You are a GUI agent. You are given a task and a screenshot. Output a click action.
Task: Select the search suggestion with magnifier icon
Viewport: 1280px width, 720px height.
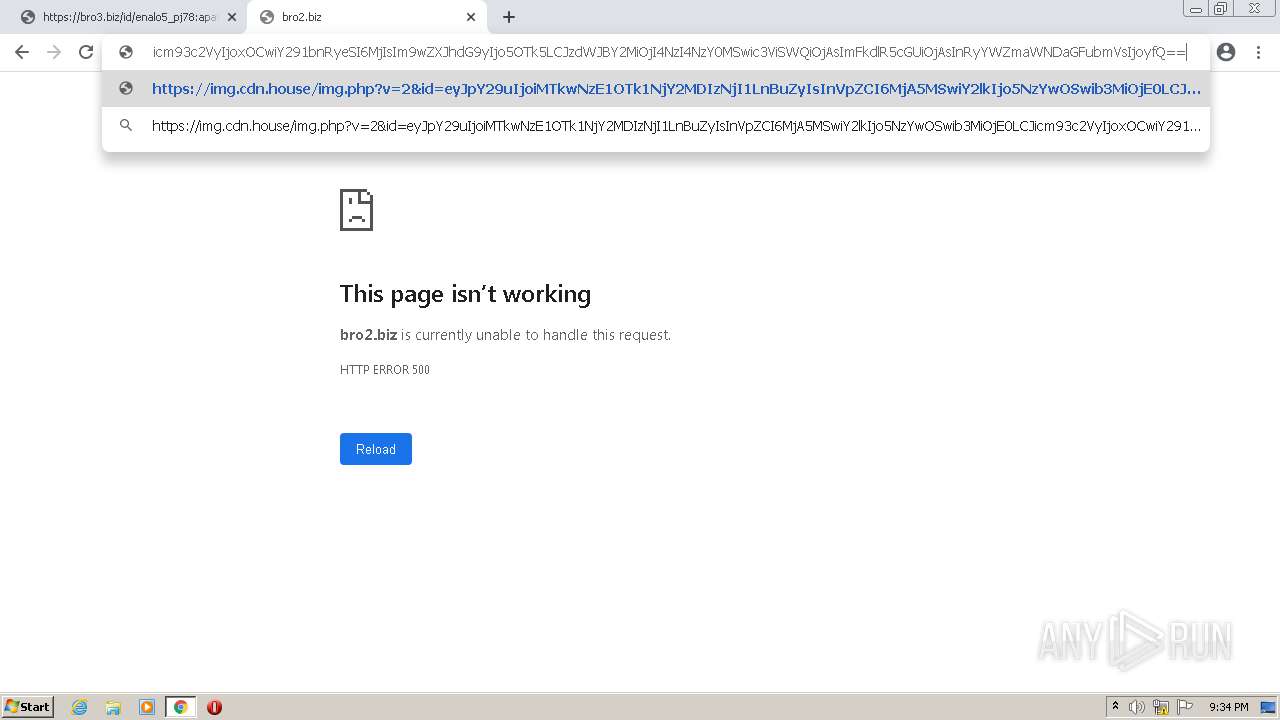click(x=656, y=126)
